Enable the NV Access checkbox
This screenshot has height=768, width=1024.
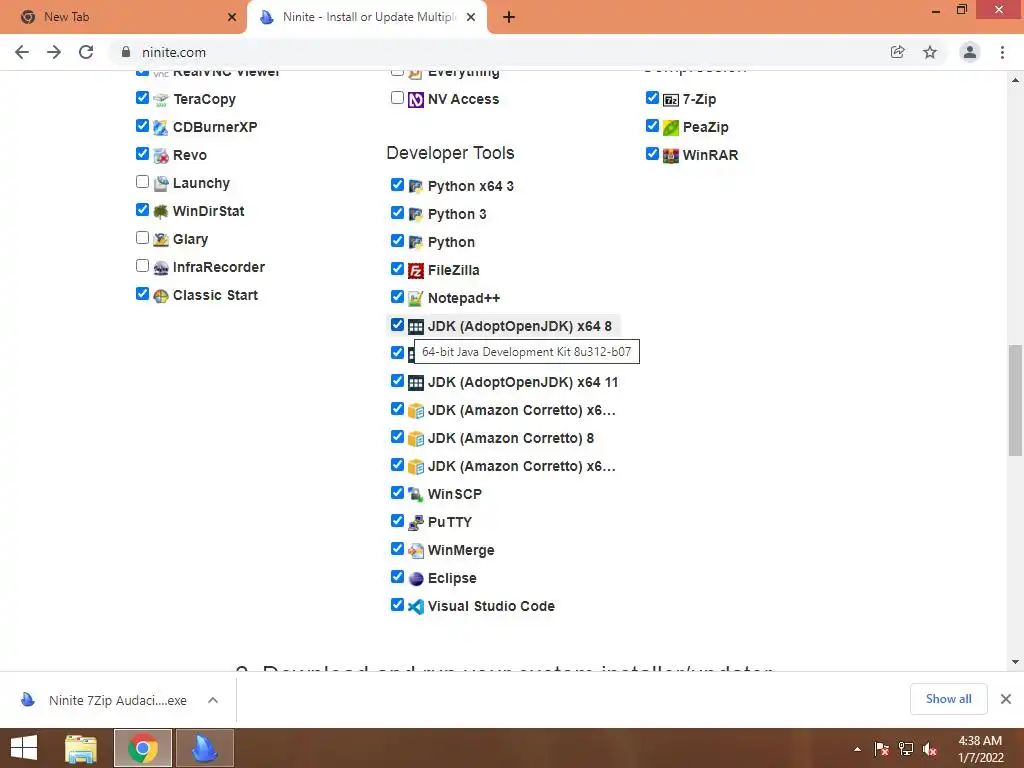tap(397, 98)
